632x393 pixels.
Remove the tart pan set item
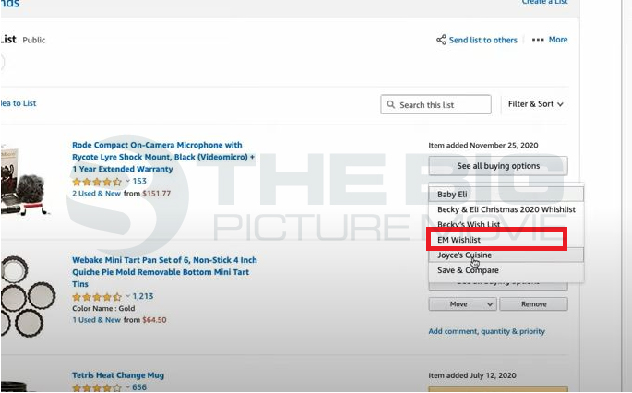(x=533, y=304)
